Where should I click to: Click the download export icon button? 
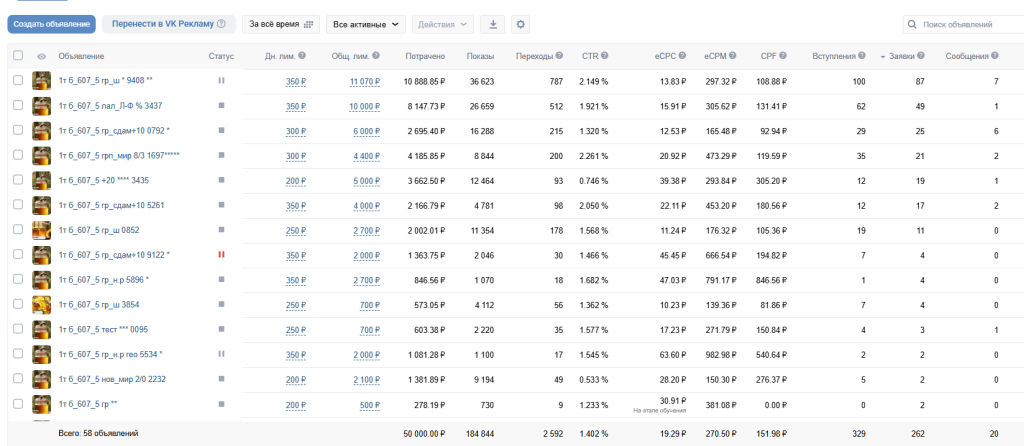(492, 24)
